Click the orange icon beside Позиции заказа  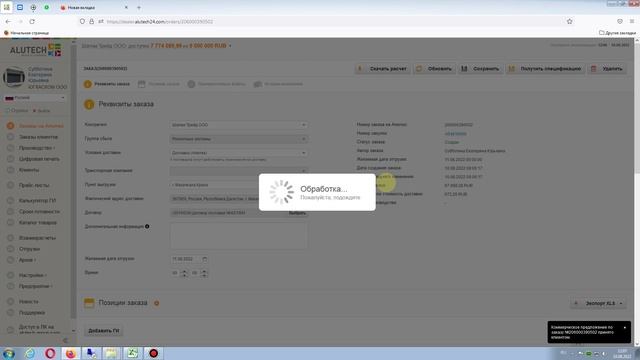click(156, 303)
